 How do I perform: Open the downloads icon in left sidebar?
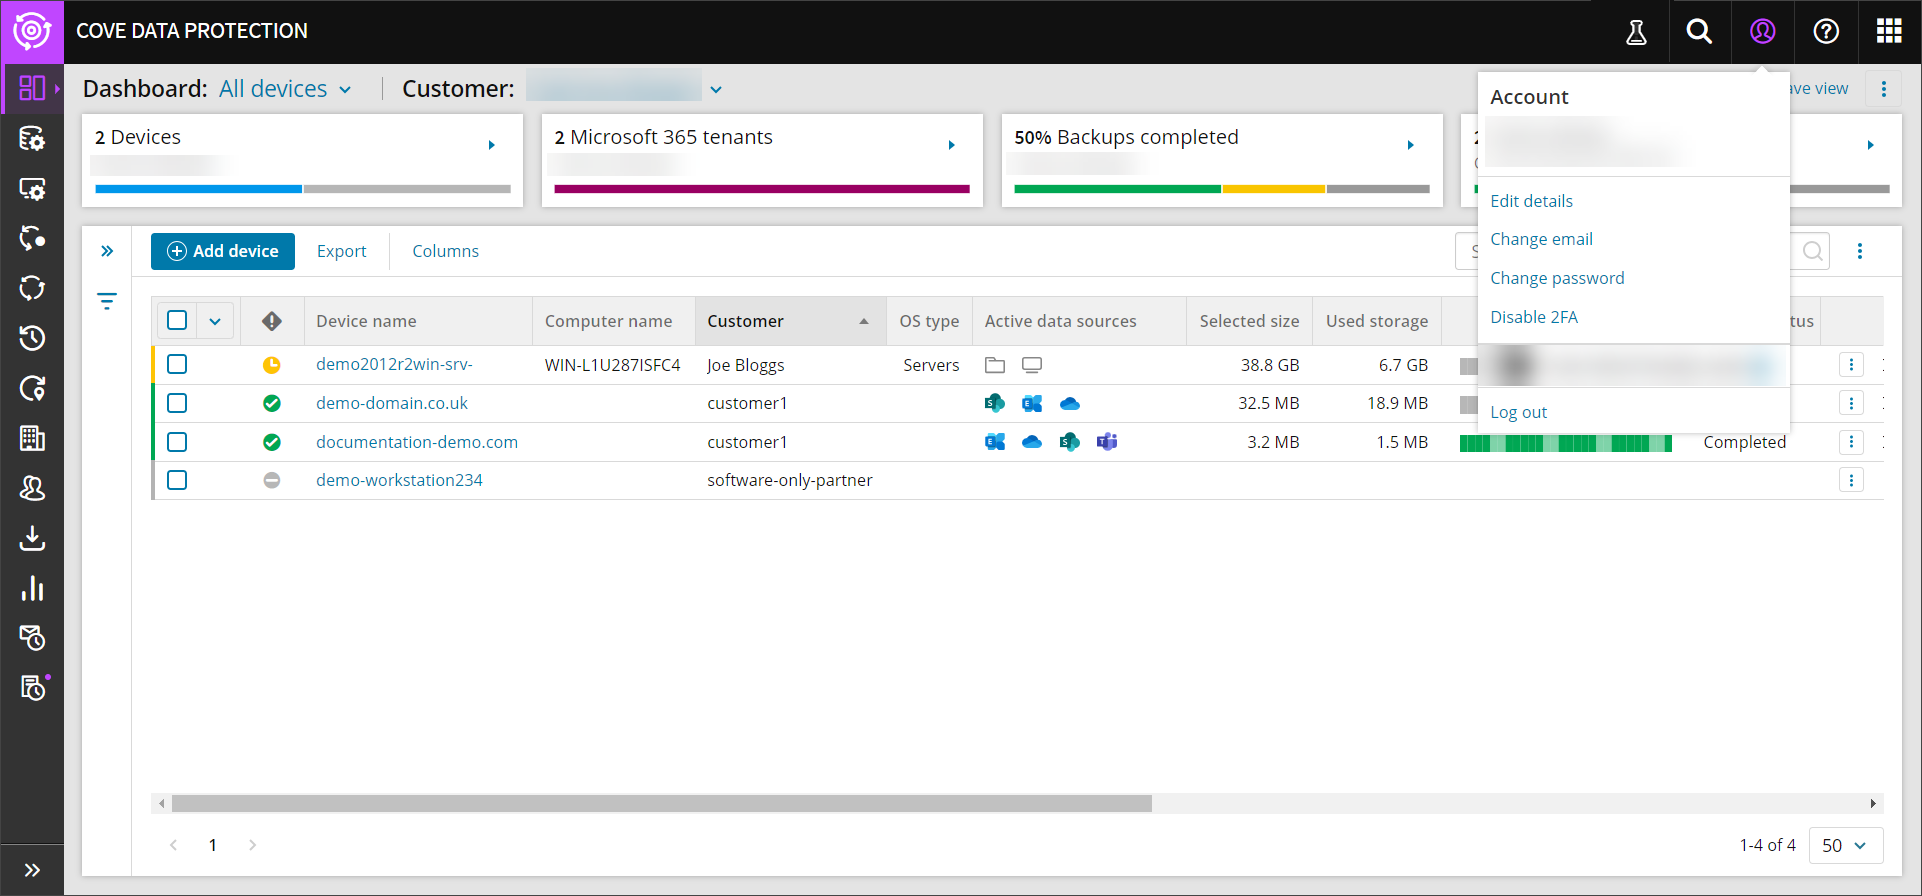click(32, 538)
